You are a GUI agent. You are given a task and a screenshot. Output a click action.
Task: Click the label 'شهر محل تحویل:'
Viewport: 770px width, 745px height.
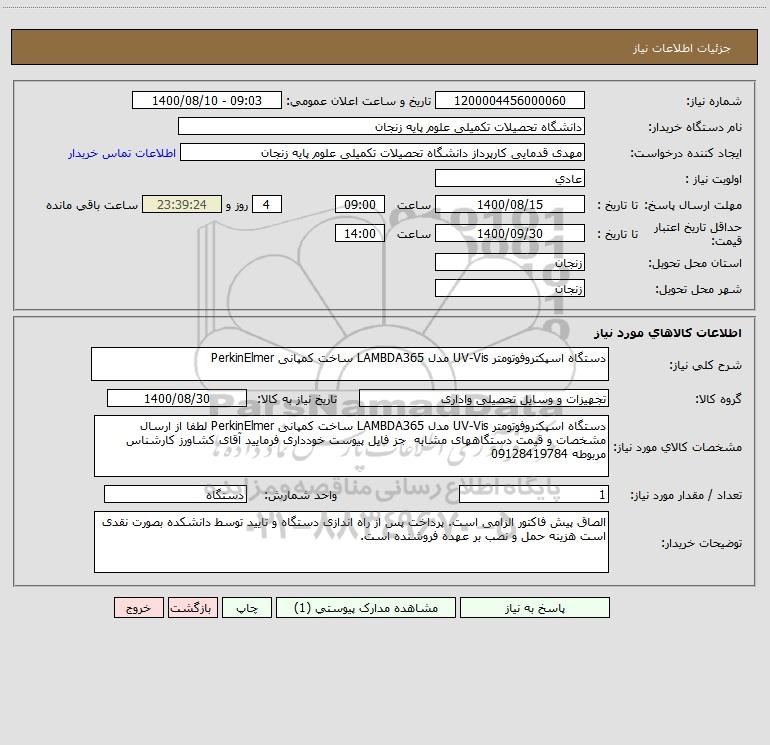click(x=699, y=289)
